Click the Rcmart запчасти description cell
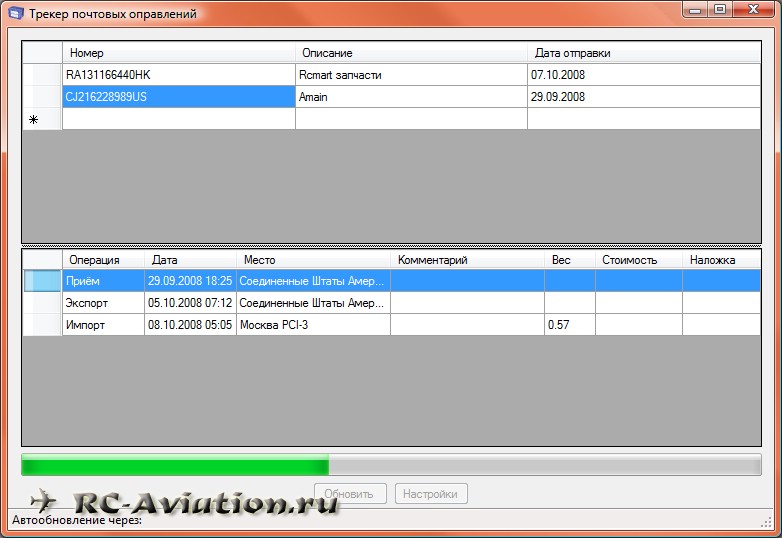782x538 pixels. pyautogui.click(x=410, y=75)
